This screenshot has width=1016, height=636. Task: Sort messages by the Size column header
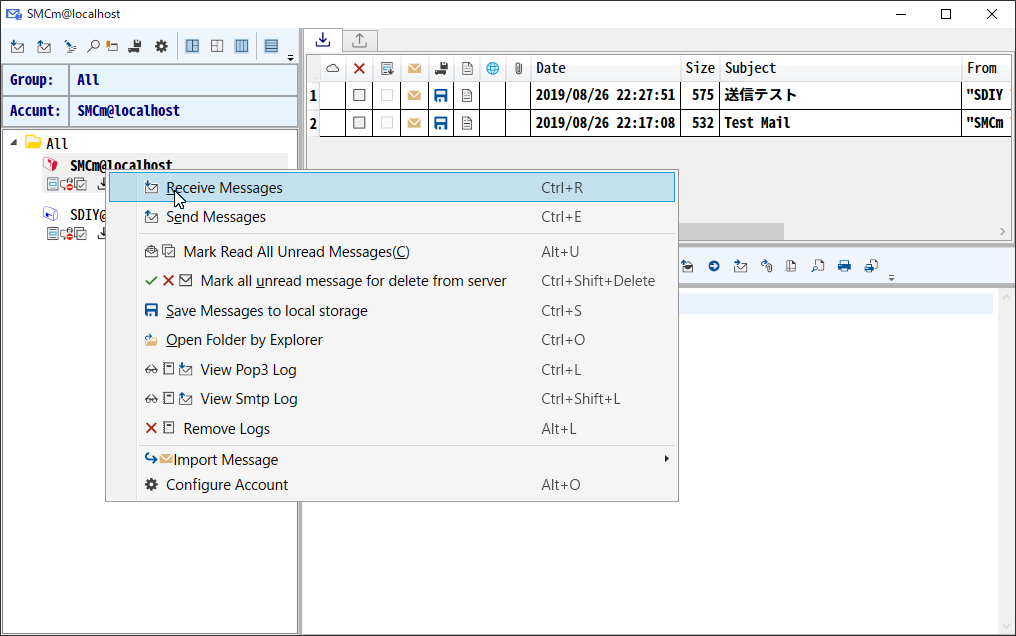click(x=700, y=68)
